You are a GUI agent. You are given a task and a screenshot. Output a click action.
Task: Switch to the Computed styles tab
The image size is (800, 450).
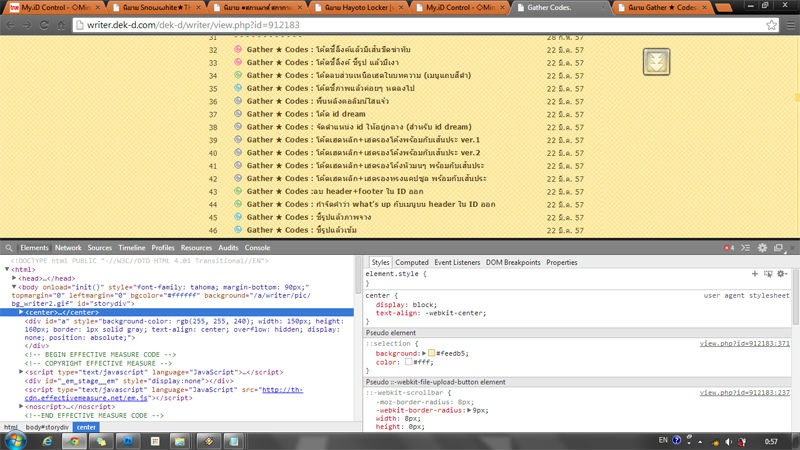coord(412,262)
